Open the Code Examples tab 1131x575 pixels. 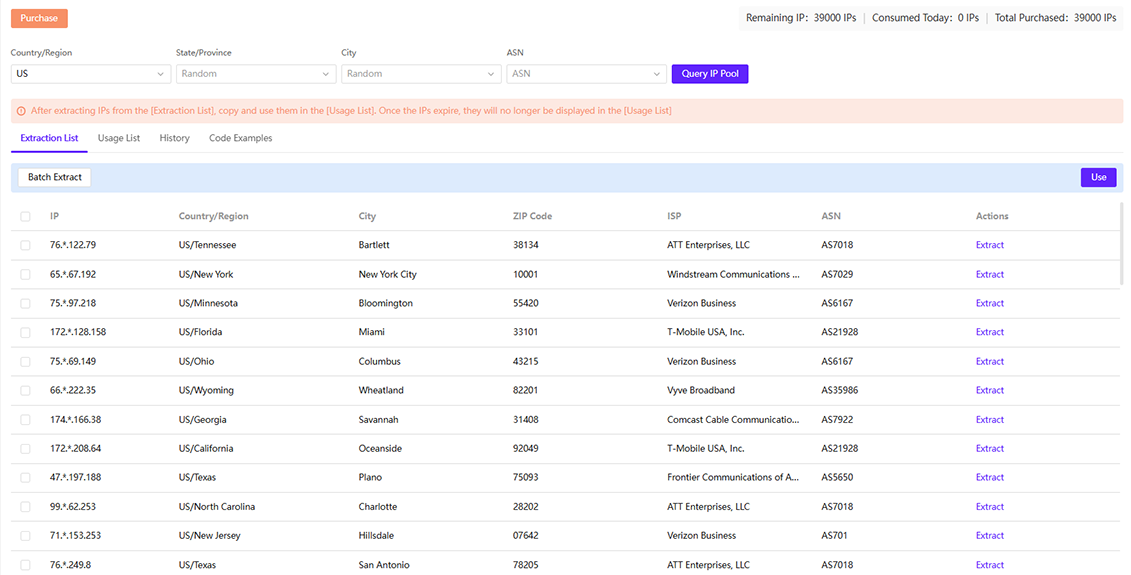(x=241, y=138)
